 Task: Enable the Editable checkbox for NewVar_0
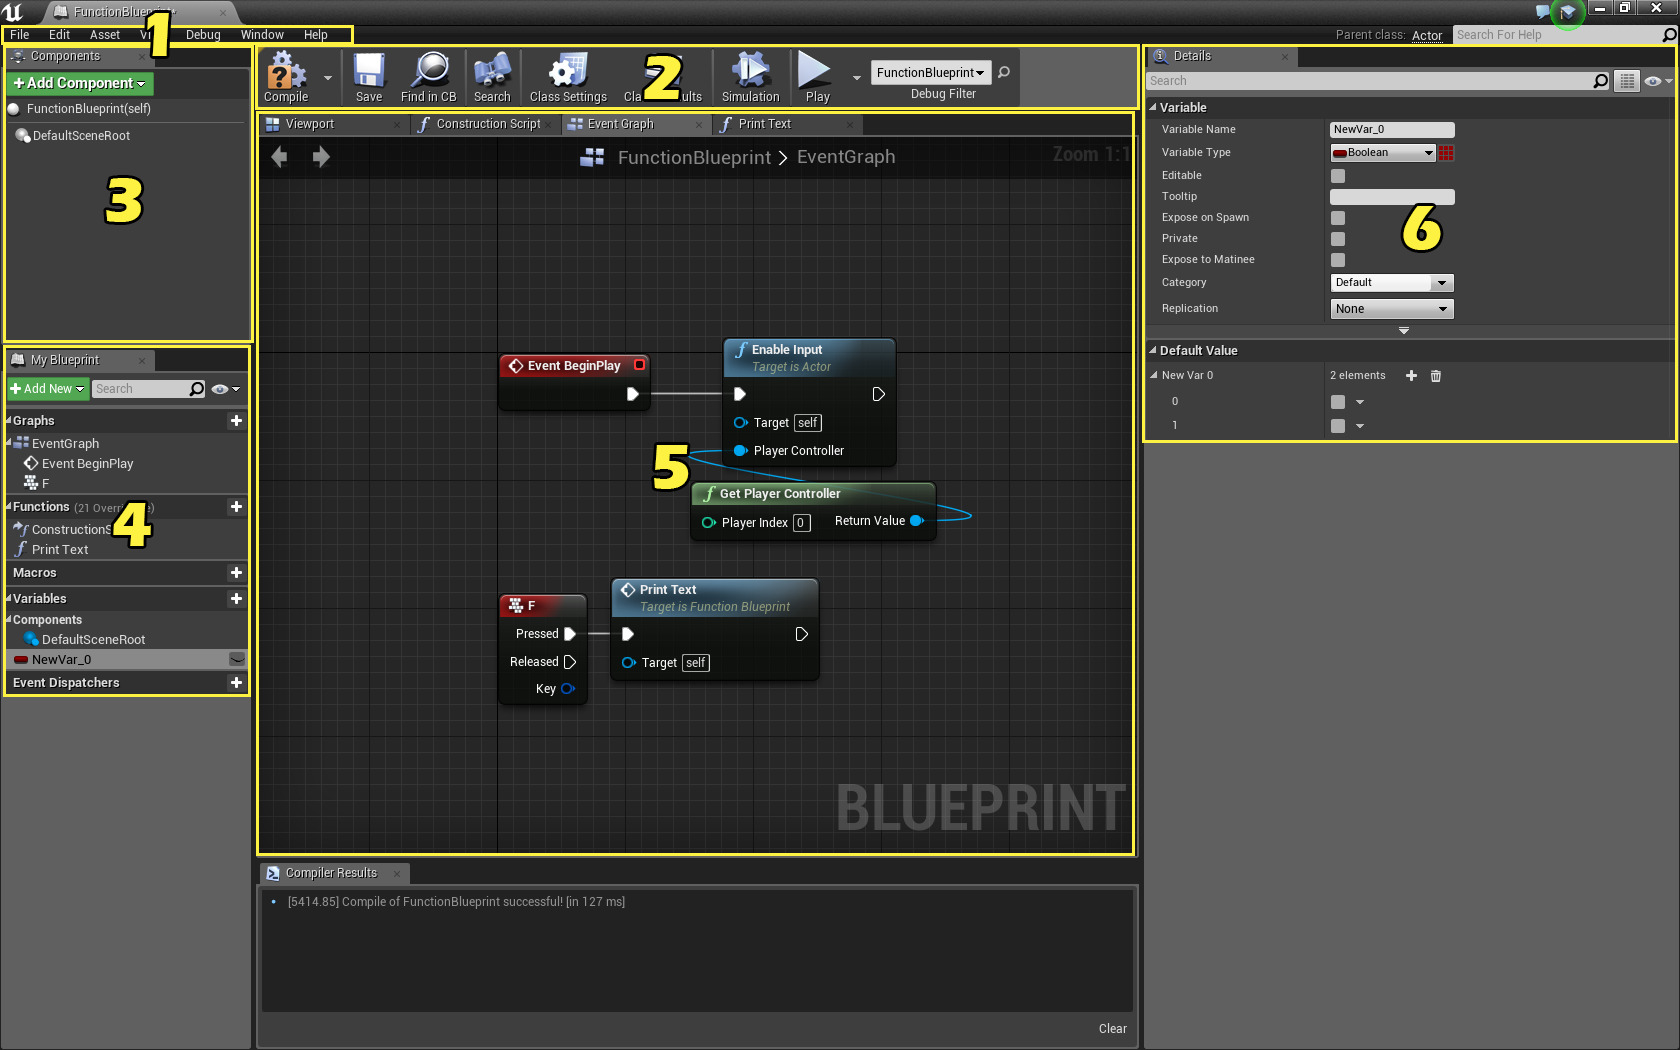(1337, 175)
